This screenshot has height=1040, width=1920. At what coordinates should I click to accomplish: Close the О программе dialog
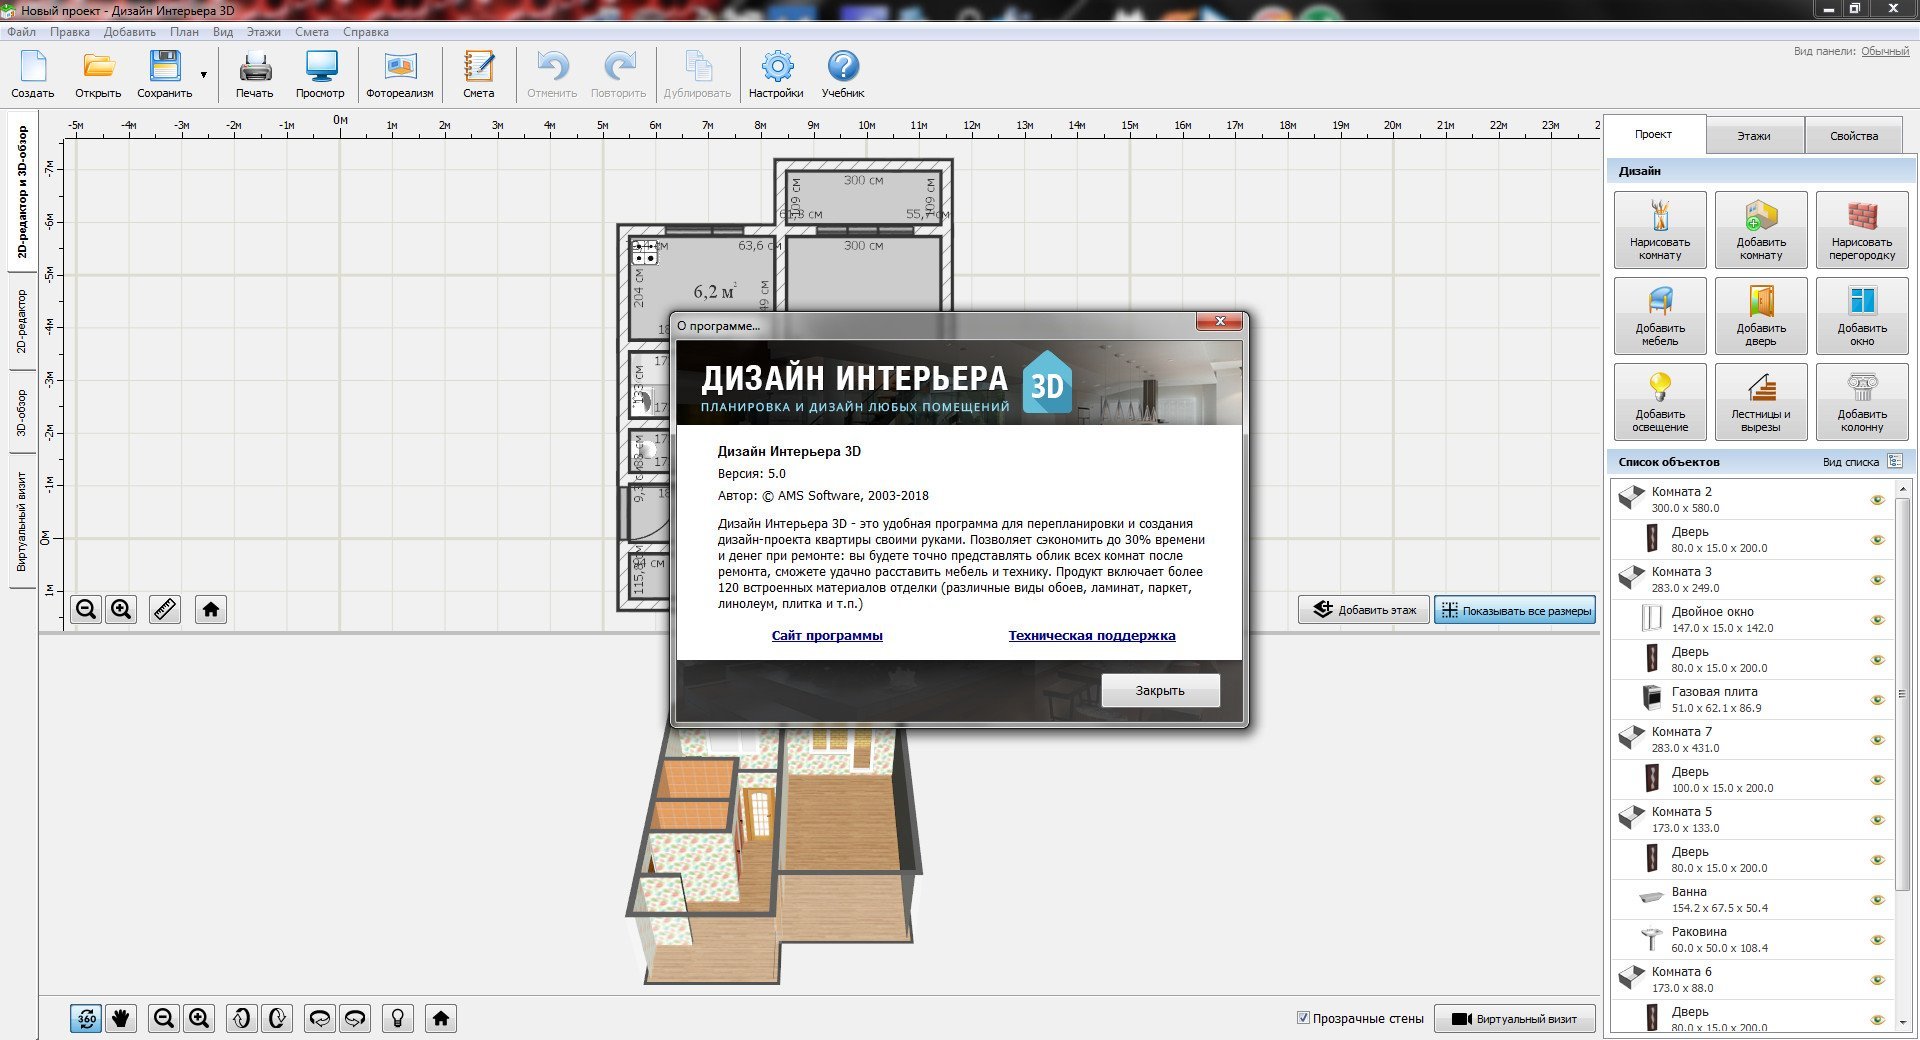pyautogui.click(x=1220, y=321)
